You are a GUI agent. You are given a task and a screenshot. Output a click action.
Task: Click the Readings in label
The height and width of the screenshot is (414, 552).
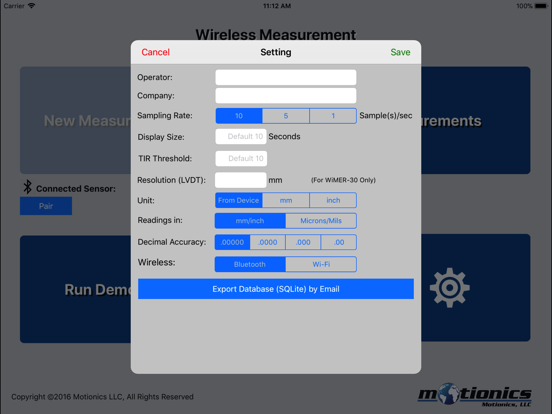[160, 220]
